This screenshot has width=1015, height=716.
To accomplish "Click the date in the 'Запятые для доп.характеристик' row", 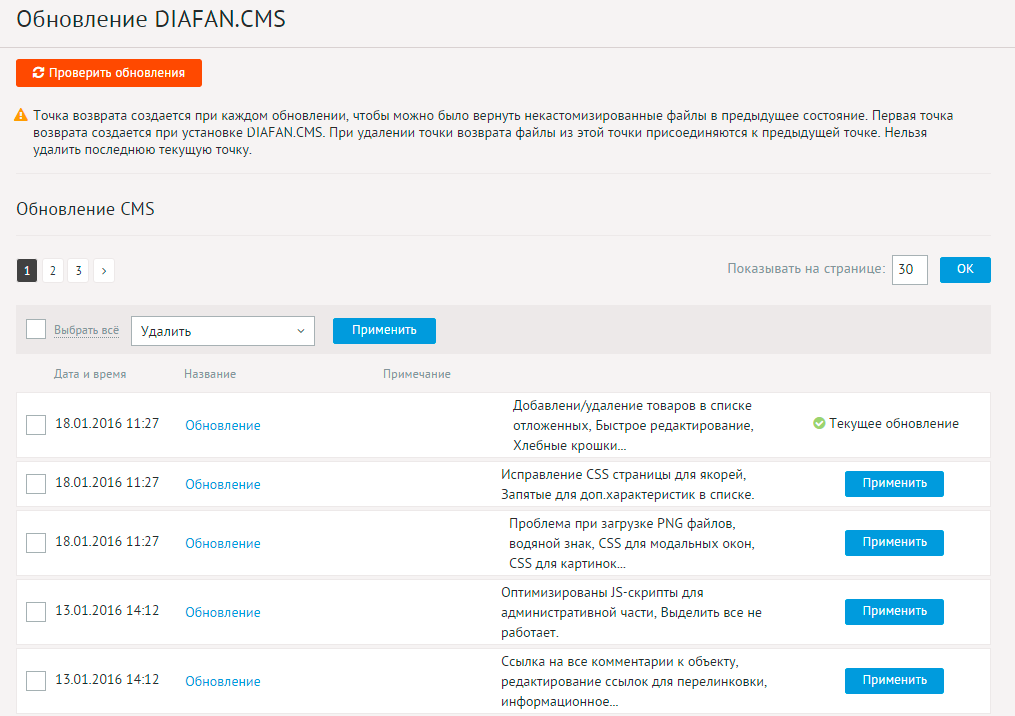I will (107, 482).
